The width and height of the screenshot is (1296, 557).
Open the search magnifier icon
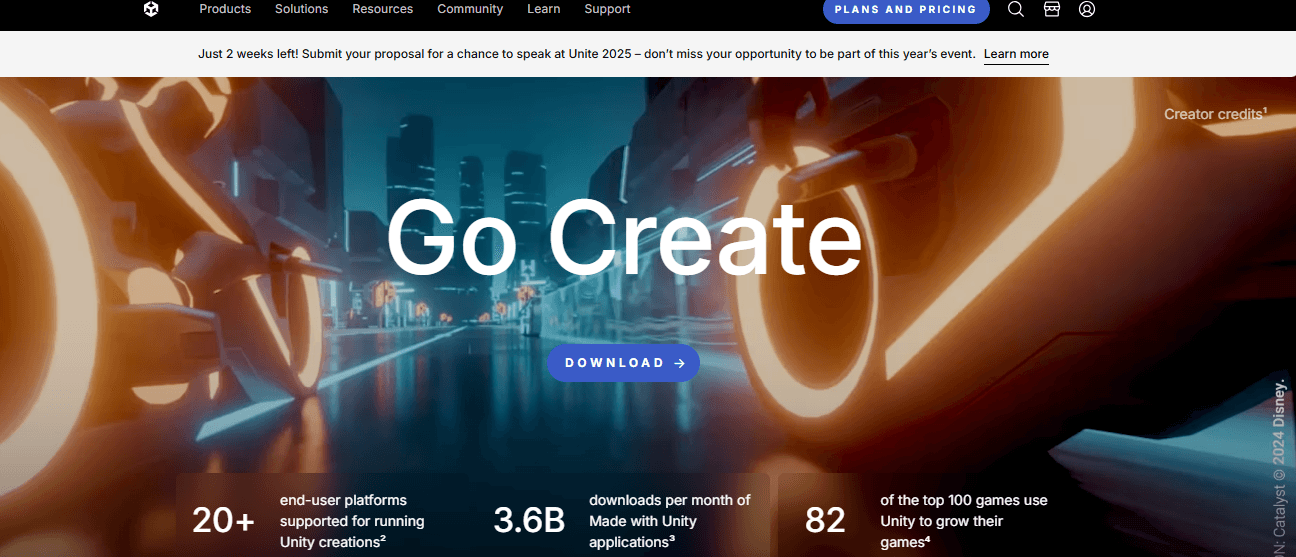(1016, 9)
